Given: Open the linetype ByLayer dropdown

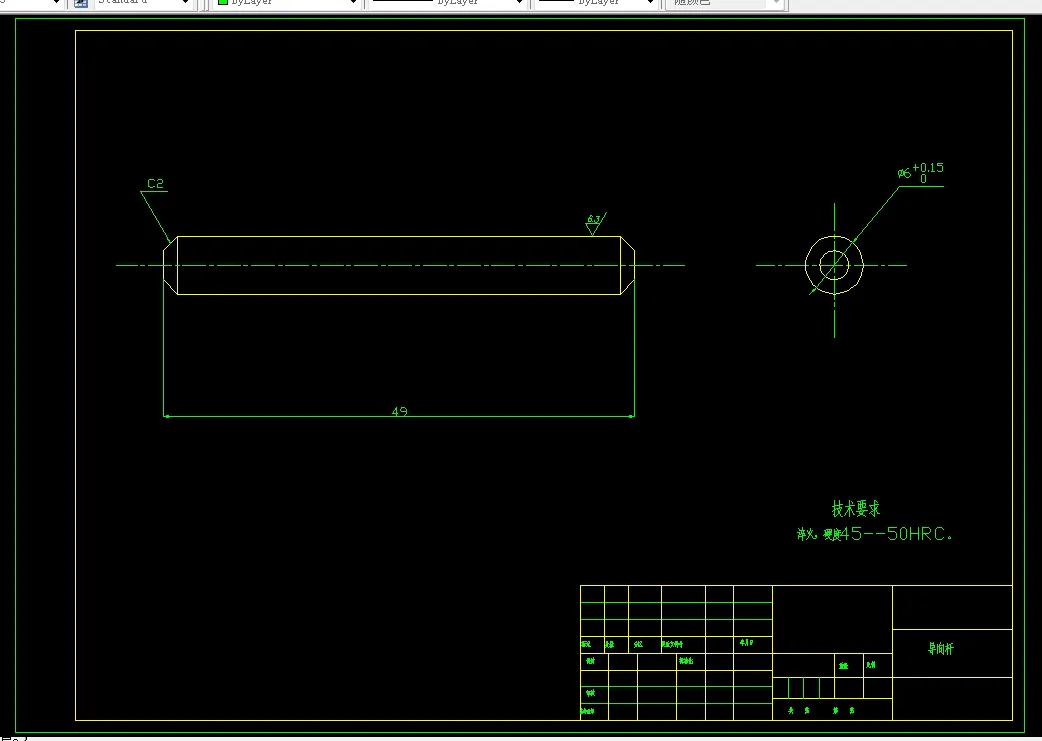Looking at the screenshot, I should pyautogui.click(x=447, y=3).
